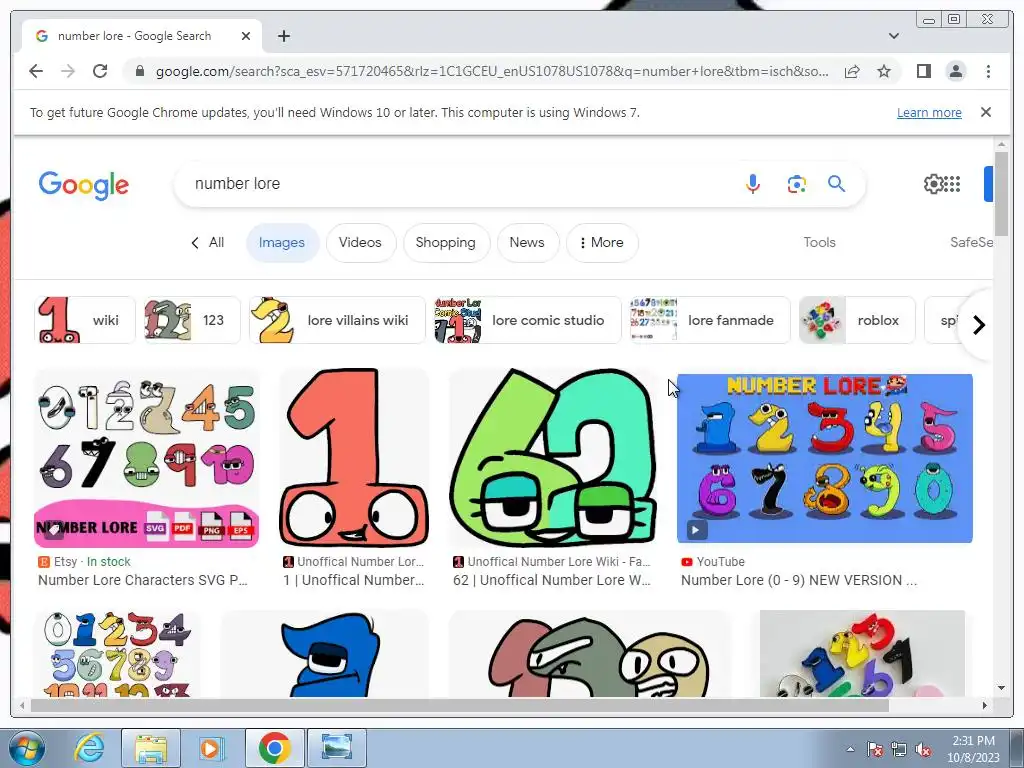
Task: Open the Windows Start menu orb
Action: click(x=26, y=748)
